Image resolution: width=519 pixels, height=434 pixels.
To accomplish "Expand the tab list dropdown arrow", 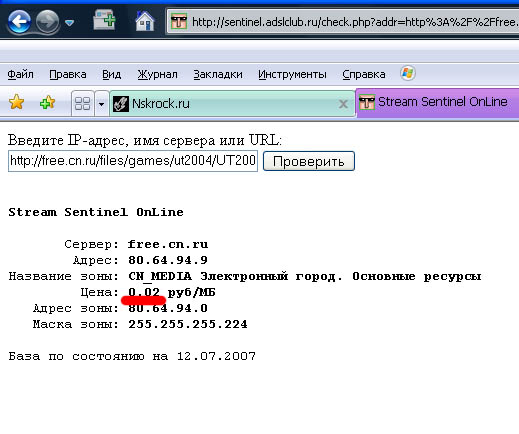I will point(102,104).
